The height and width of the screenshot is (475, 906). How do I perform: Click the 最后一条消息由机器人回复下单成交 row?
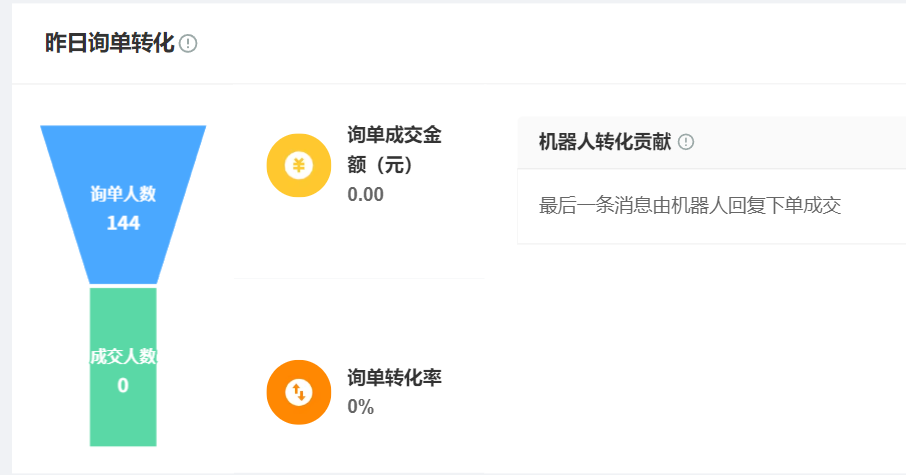pos(712,206)
